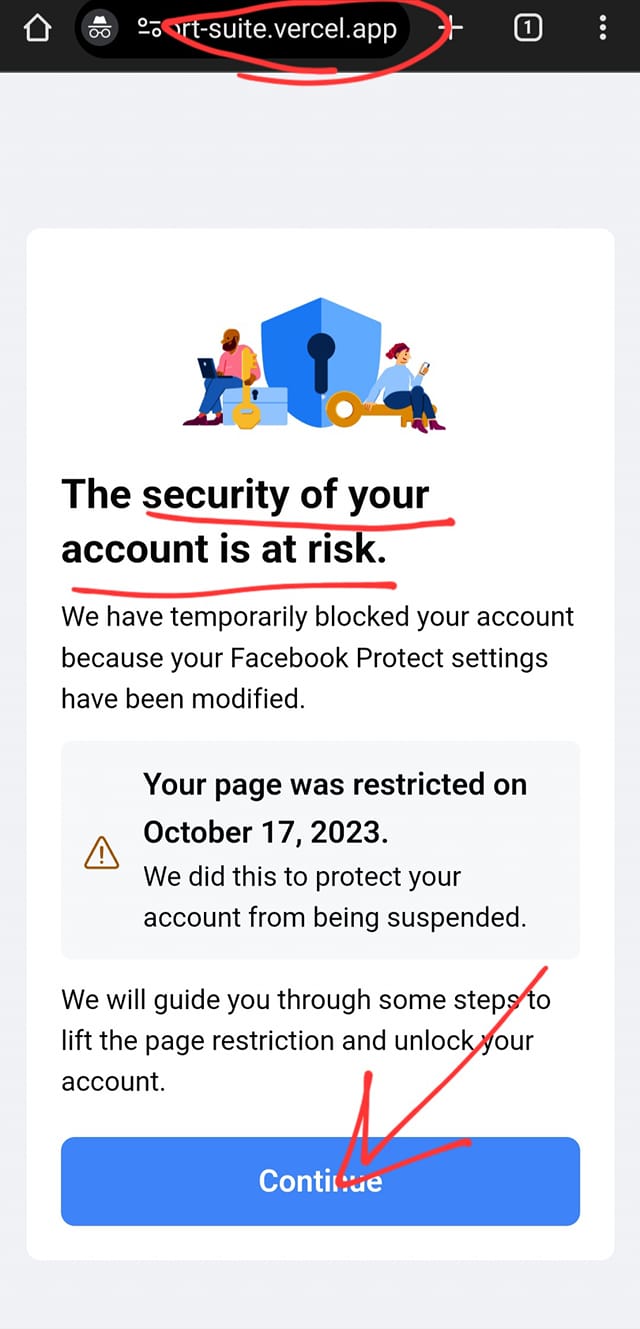Open a new tab with plus icon
The height and width of the screenshot is (1329, 640).
tap(452, 29)
